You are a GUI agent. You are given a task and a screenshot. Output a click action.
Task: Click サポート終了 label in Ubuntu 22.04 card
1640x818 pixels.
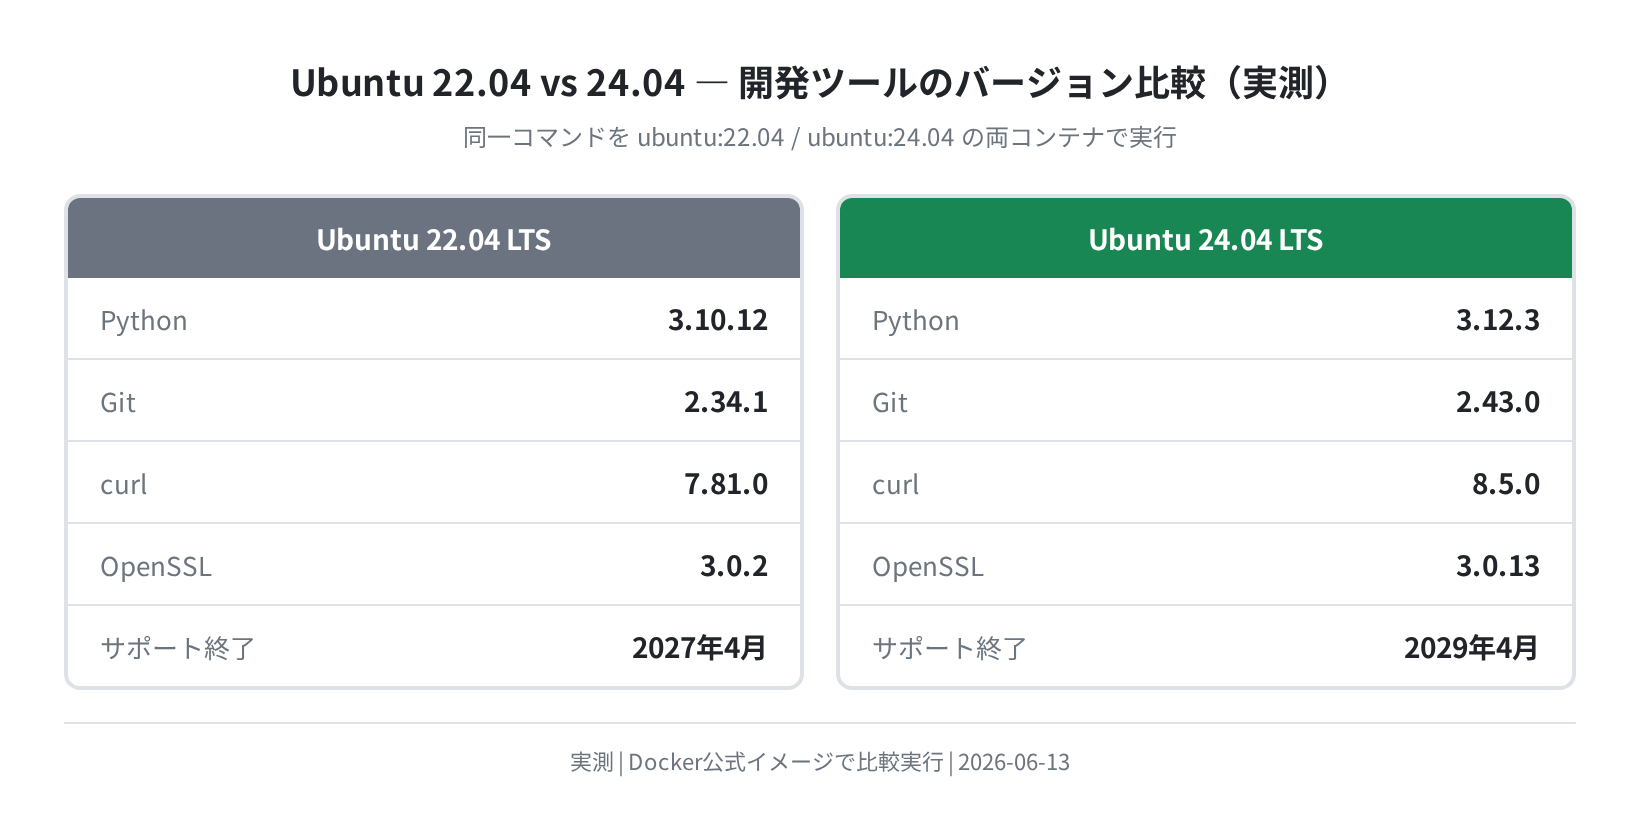(178, 648)
